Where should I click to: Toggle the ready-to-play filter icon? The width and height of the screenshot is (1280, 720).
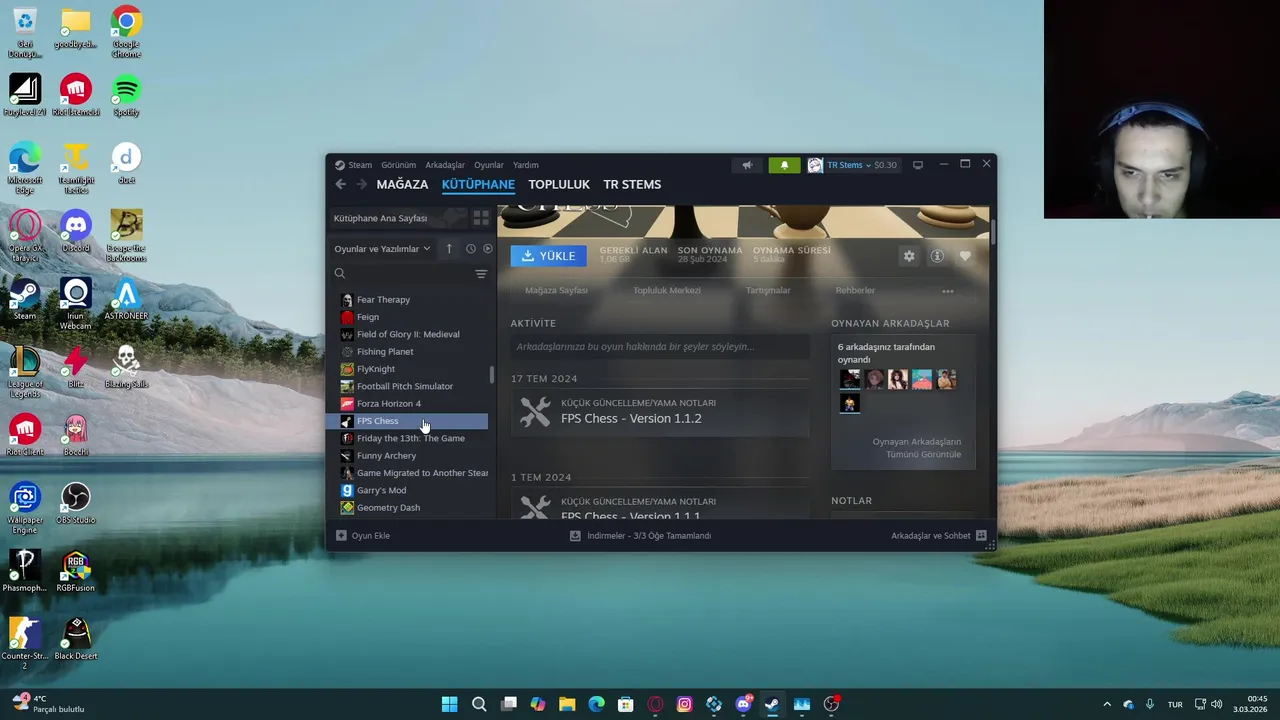coord(488,249)
